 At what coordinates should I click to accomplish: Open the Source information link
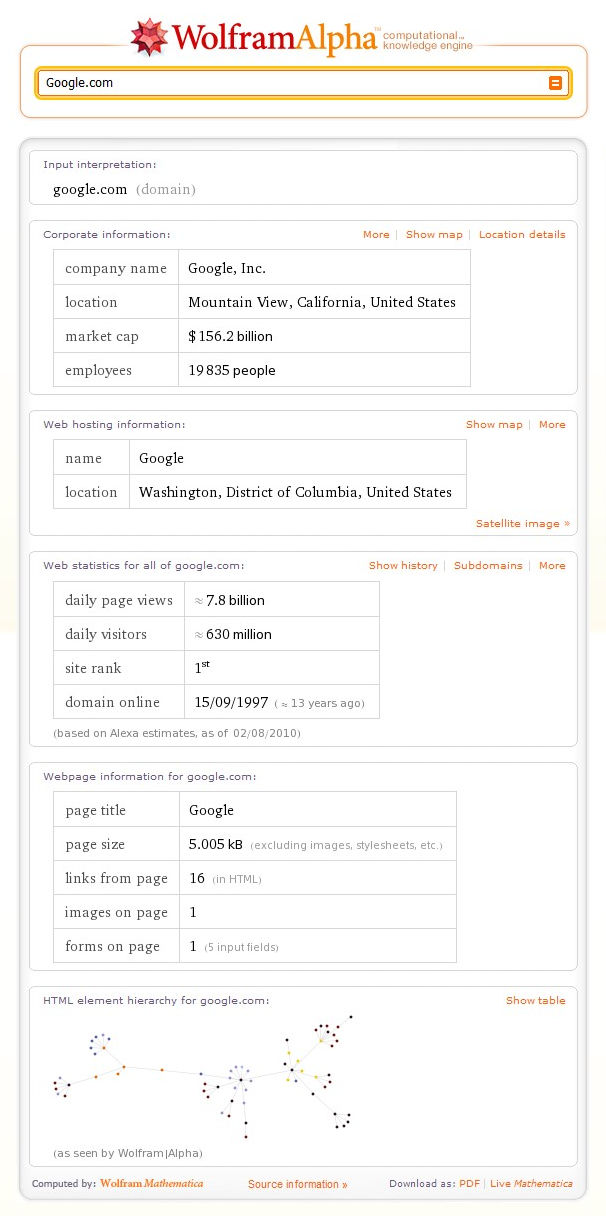coord(298,1185)
